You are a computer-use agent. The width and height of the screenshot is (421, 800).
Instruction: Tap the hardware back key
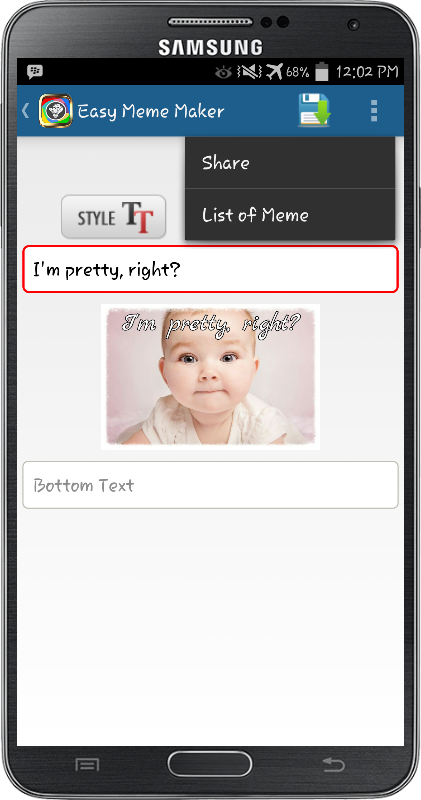[334, 764]
